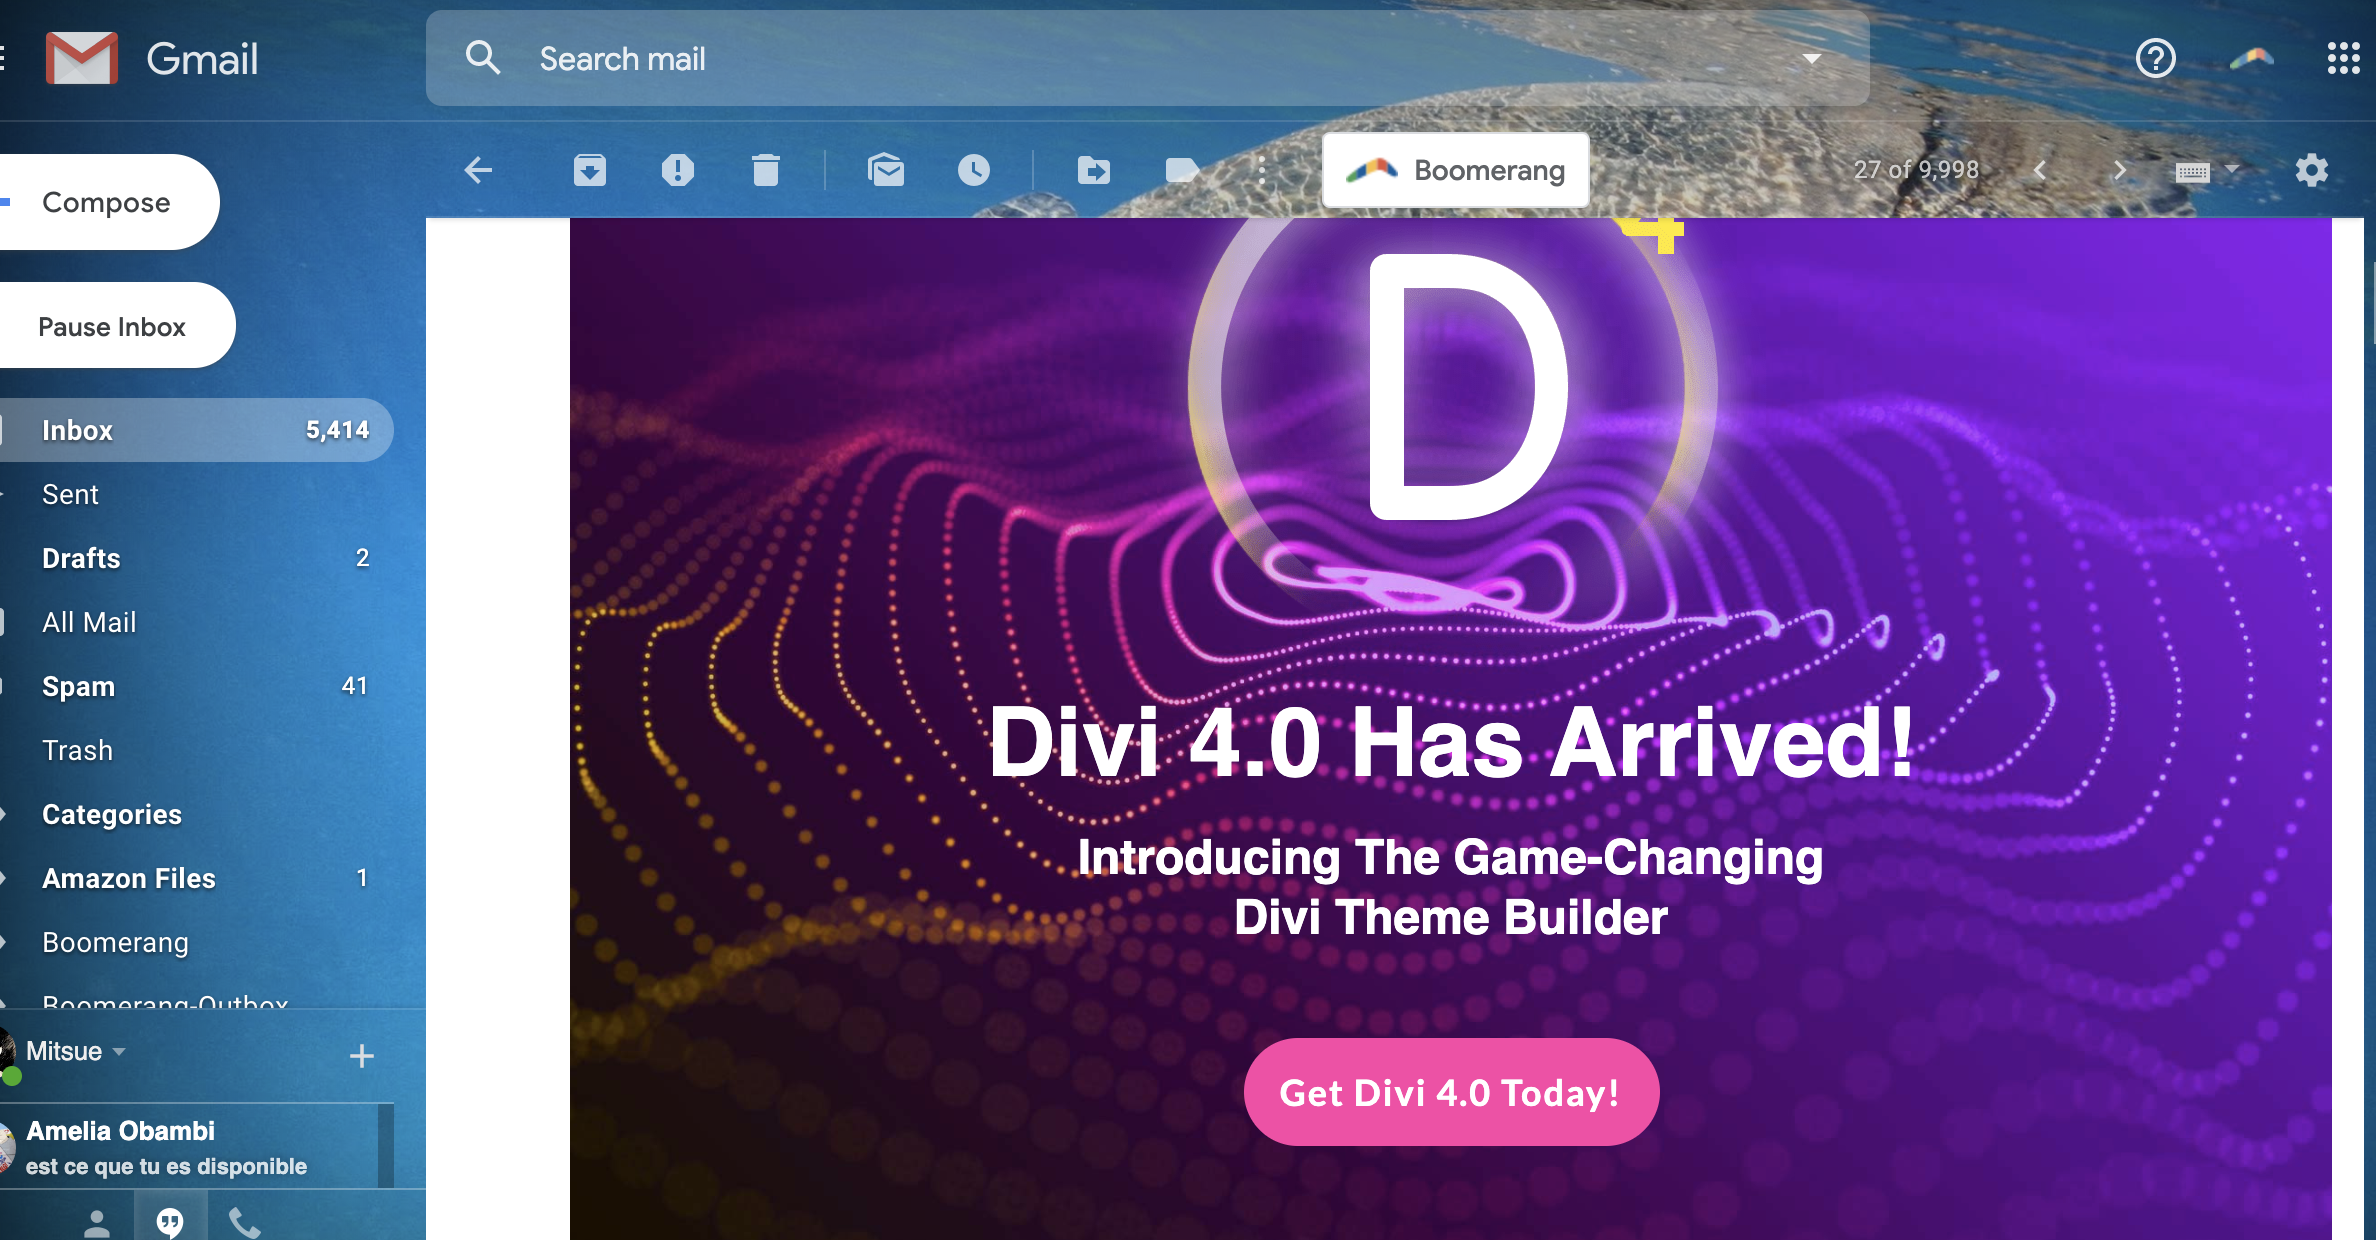Click the Compose button

coord(109,202)
